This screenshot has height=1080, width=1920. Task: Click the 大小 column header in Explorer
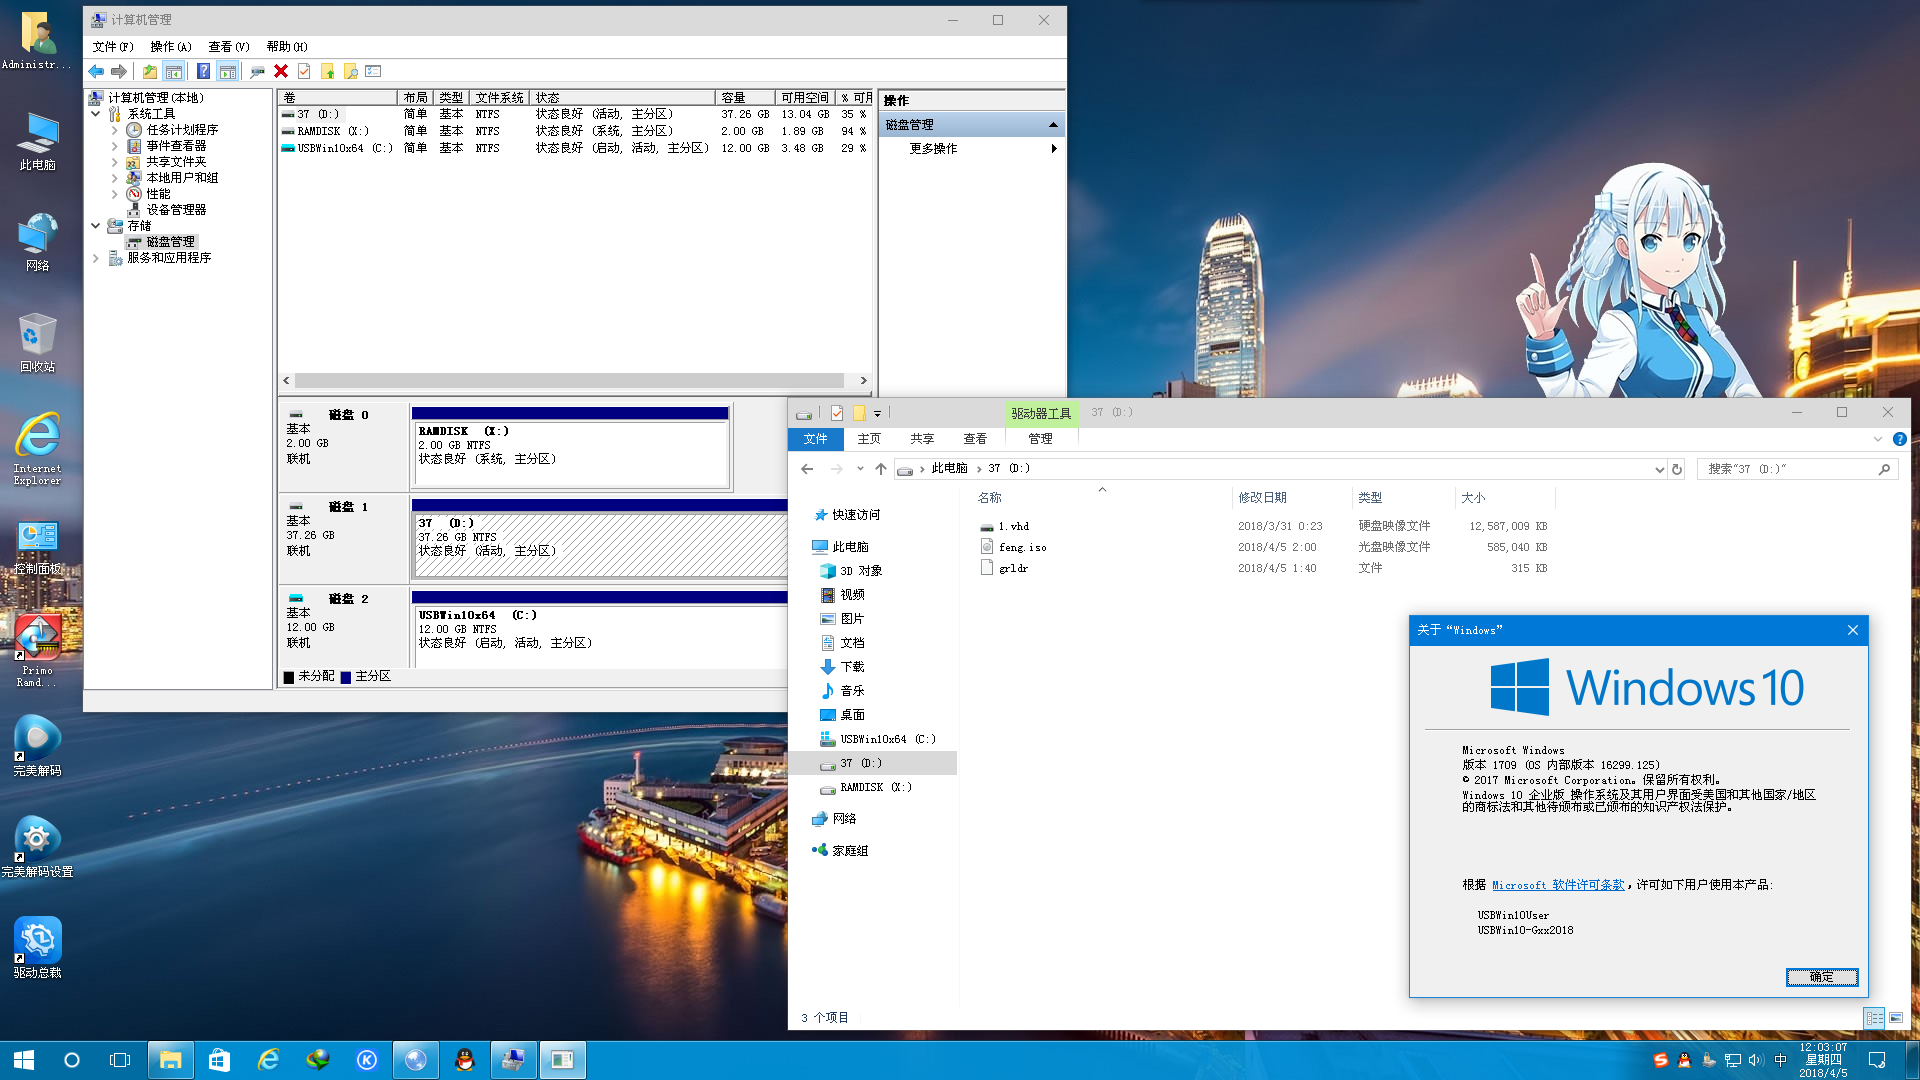[1504, 498]
